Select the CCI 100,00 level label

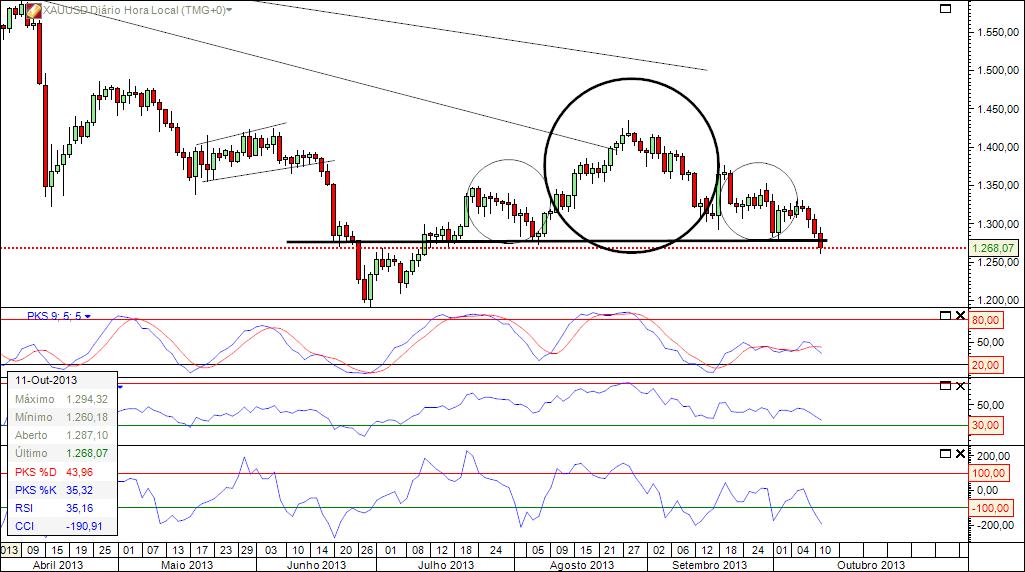[x=989, y=473]
